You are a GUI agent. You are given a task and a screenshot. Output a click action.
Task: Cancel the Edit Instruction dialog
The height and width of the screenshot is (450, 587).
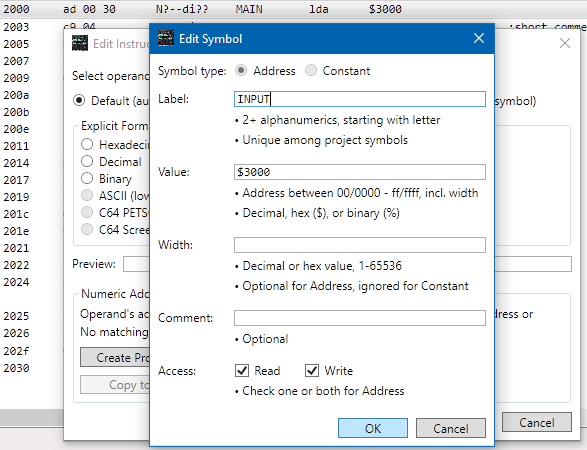(537, 422)
